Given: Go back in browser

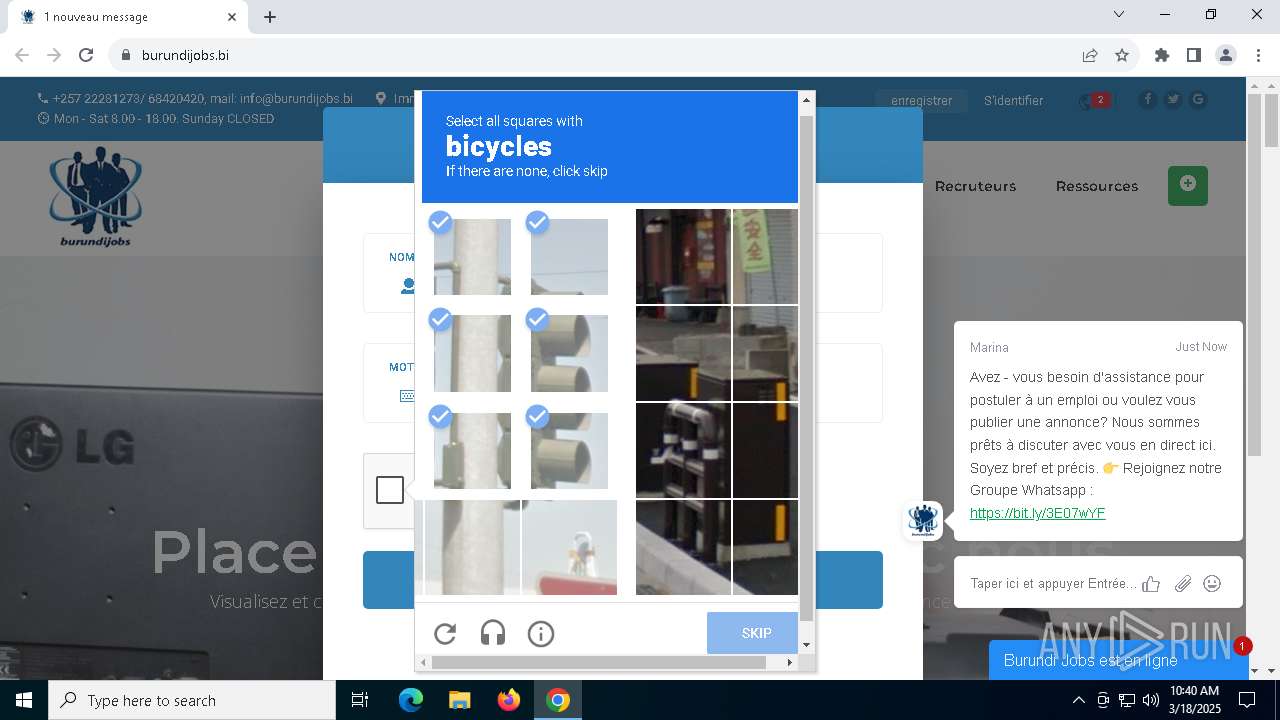Looking at the screenshot, I should (22, 55).
